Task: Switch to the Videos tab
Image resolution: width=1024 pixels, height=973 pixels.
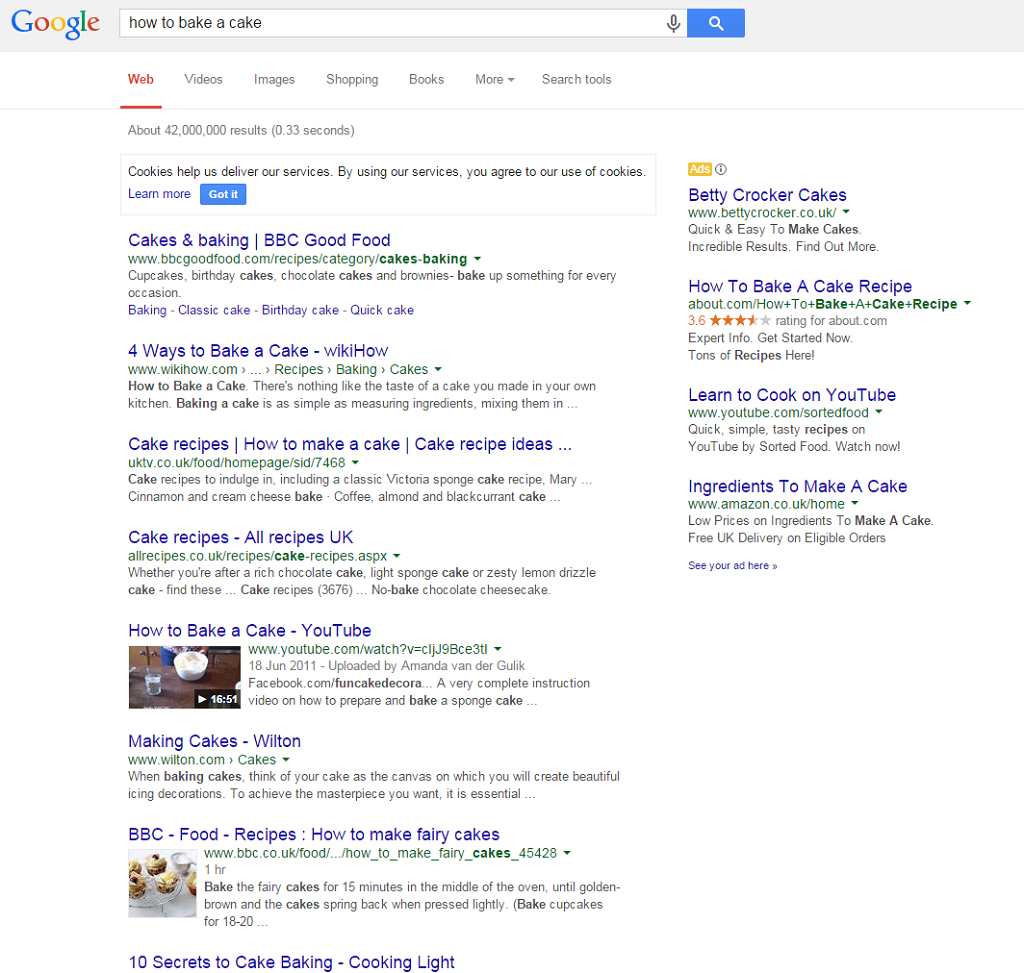Action: 203,80
